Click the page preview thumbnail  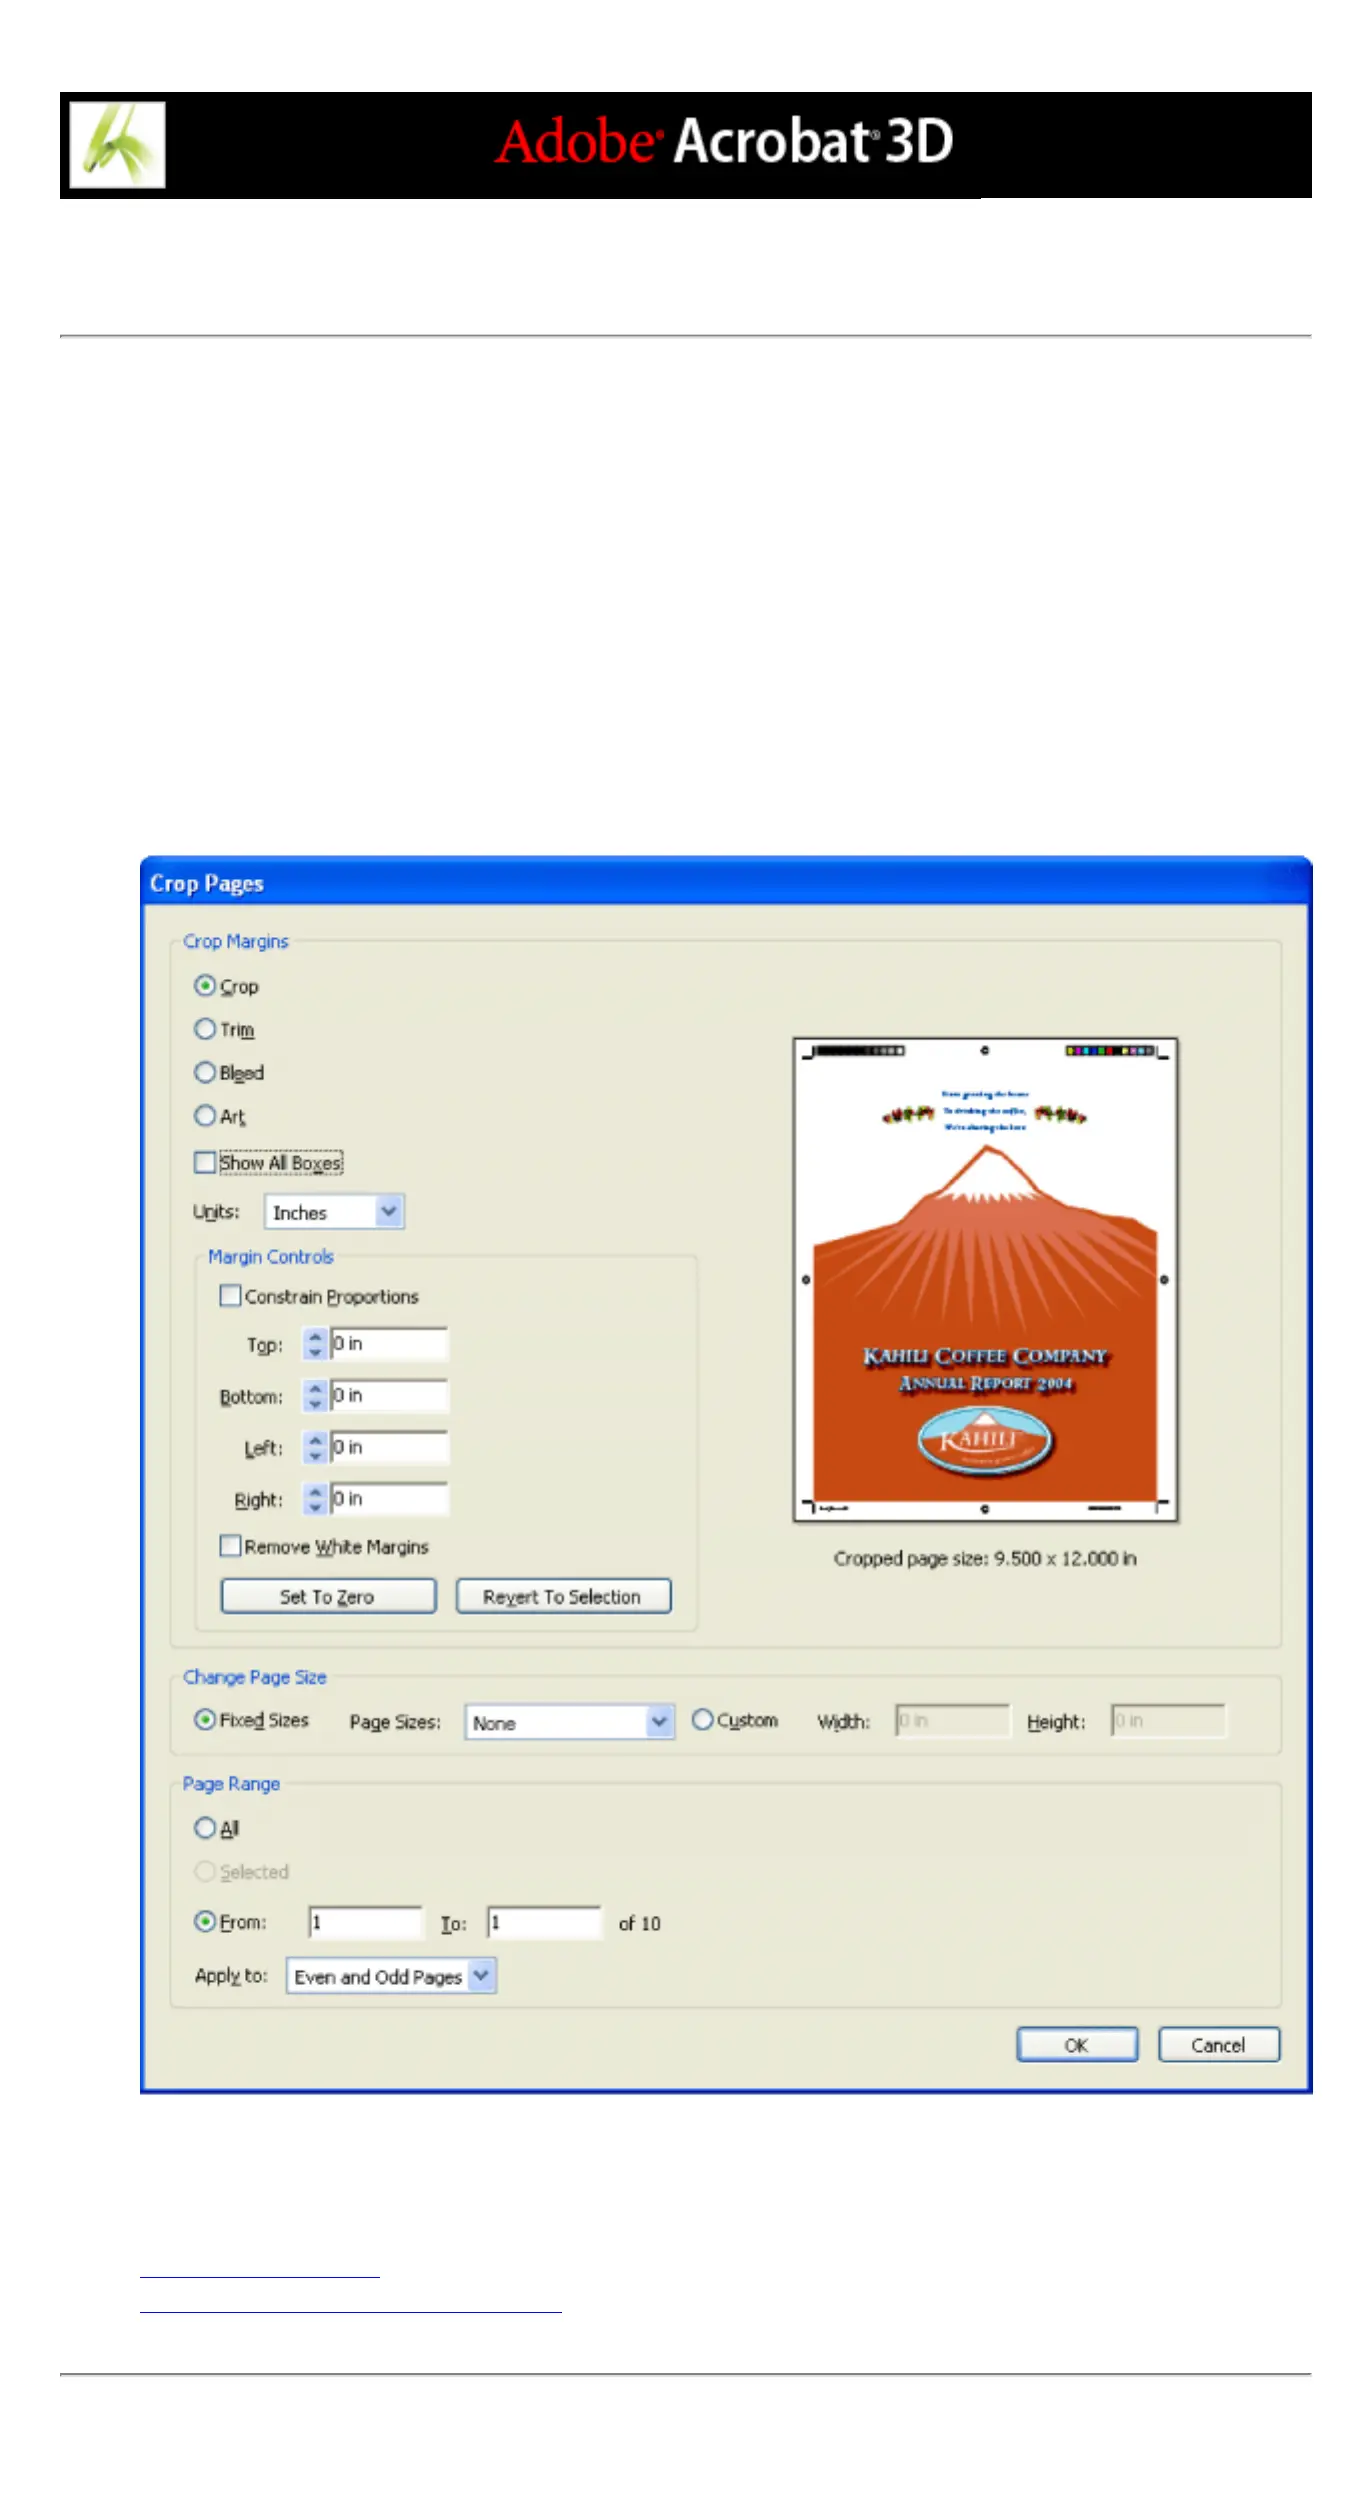(x=985, y=1280)
